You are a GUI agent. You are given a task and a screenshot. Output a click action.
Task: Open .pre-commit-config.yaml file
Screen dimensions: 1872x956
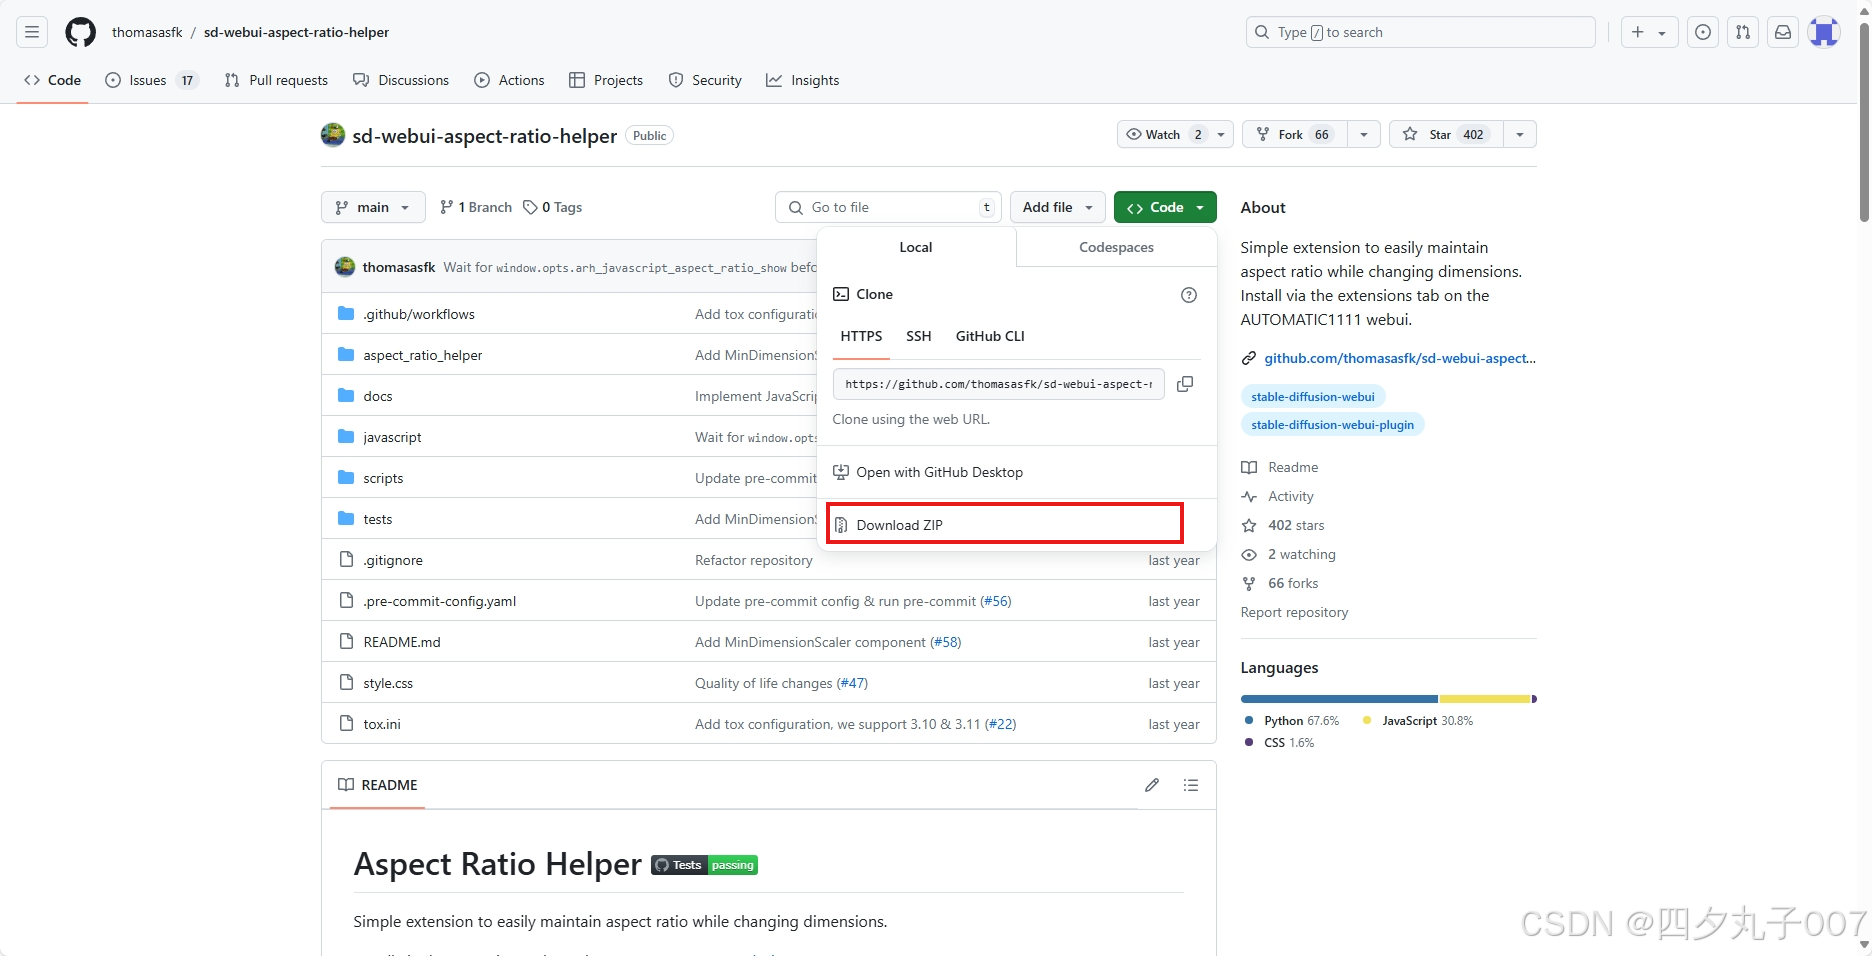(440, 601)
